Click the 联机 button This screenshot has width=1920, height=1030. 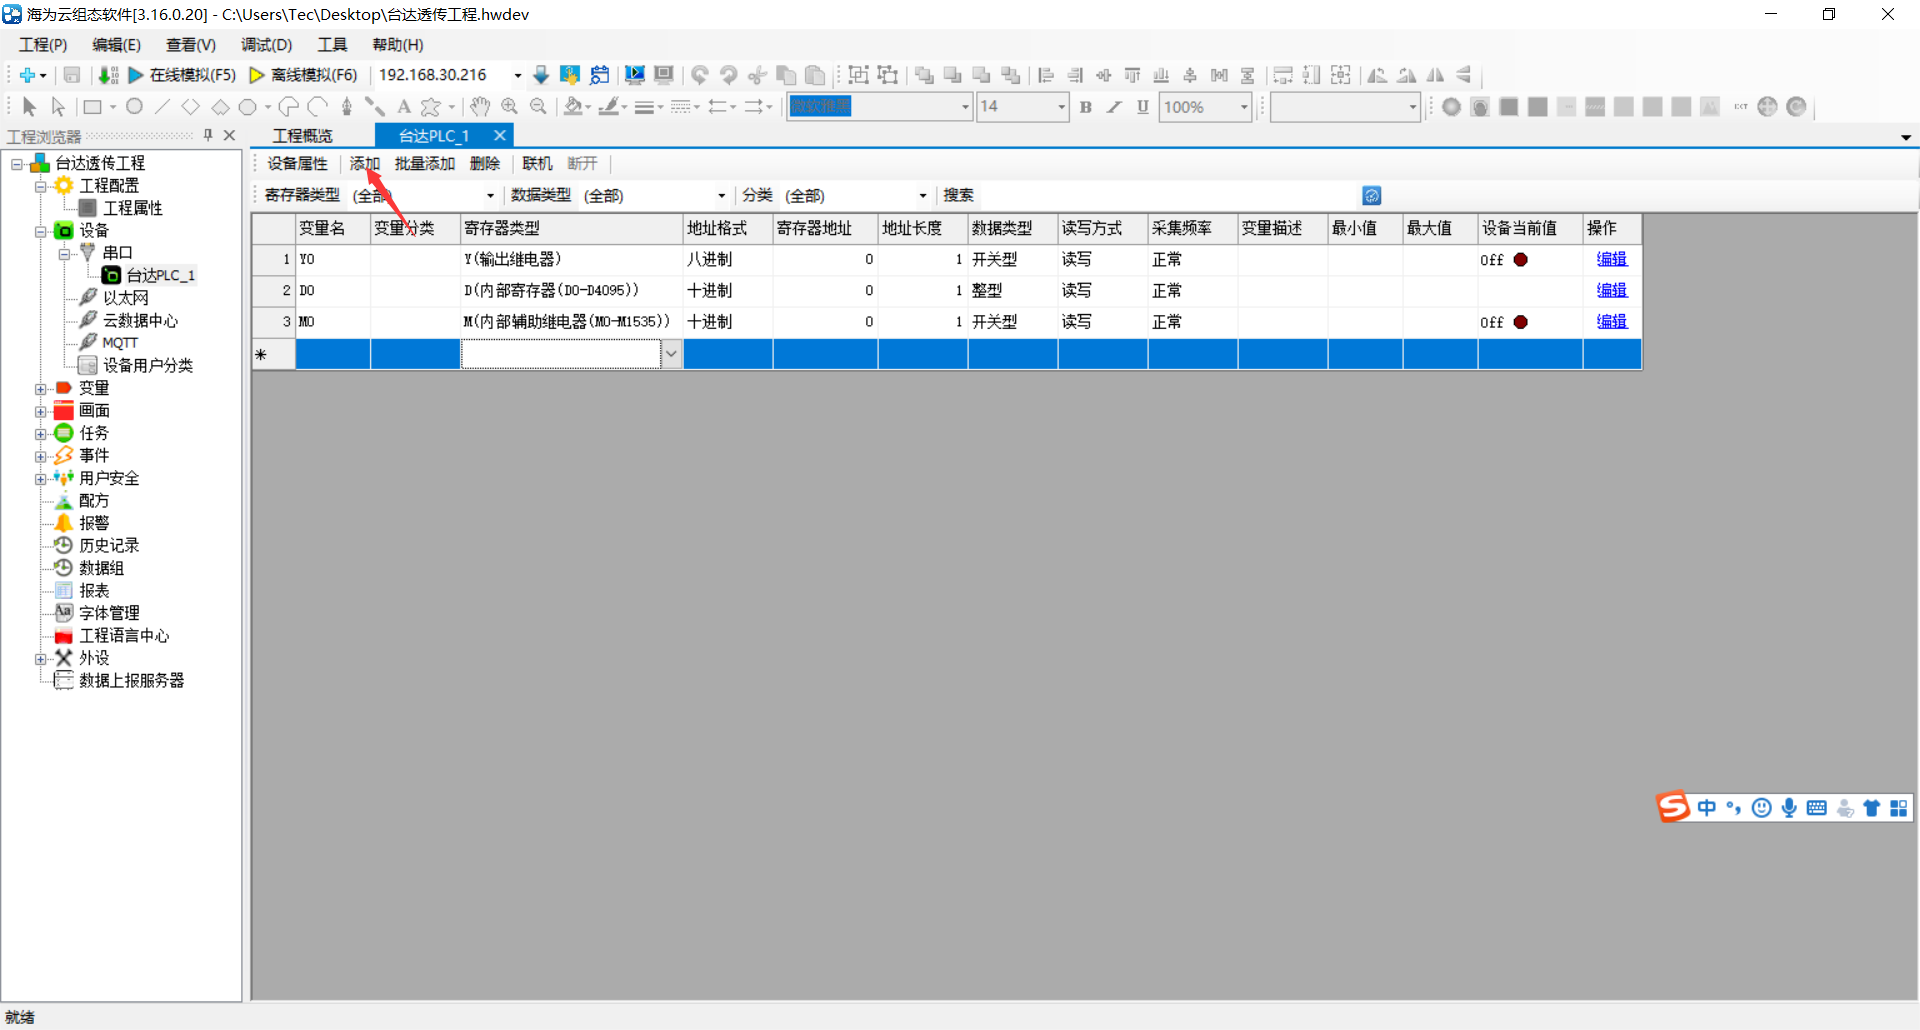[537, 164]
